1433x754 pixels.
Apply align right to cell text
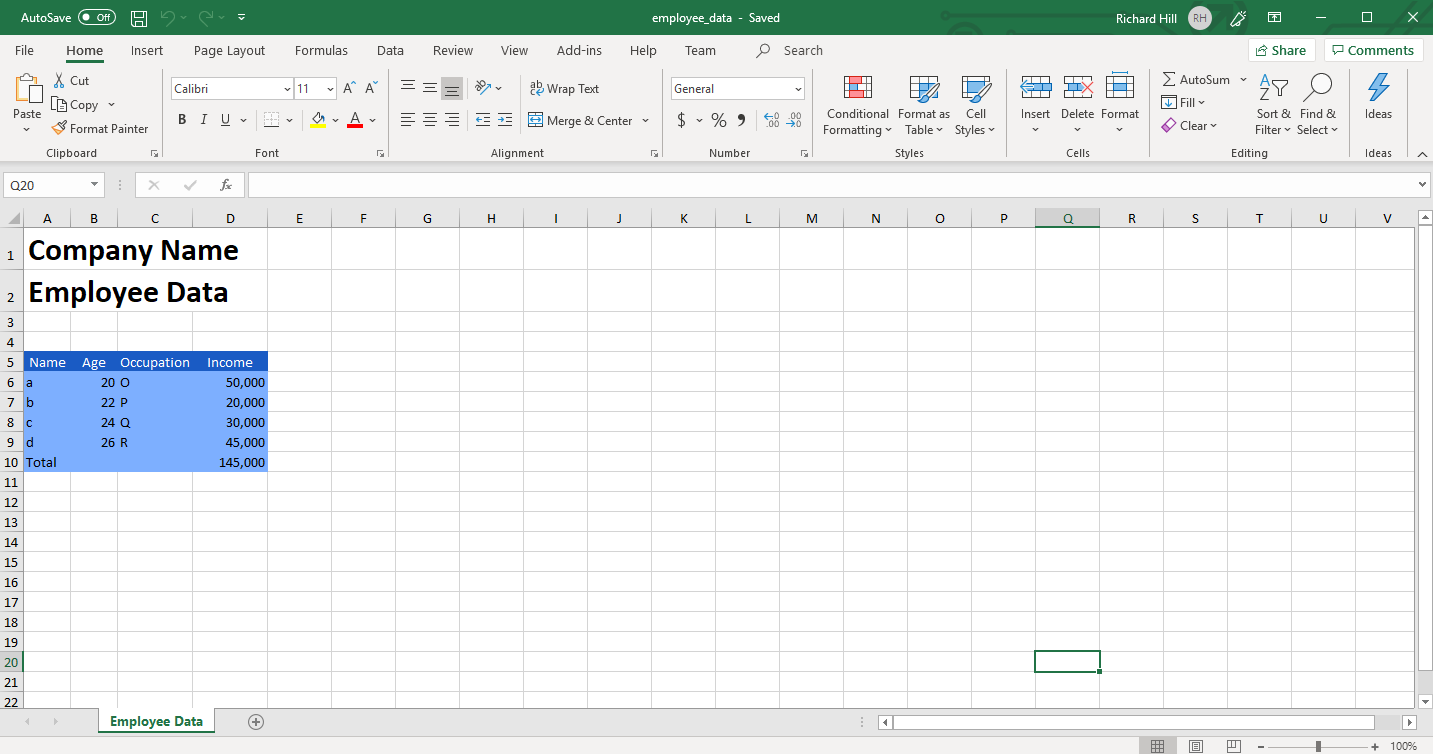pyautogui.click(x=452, y=120)
